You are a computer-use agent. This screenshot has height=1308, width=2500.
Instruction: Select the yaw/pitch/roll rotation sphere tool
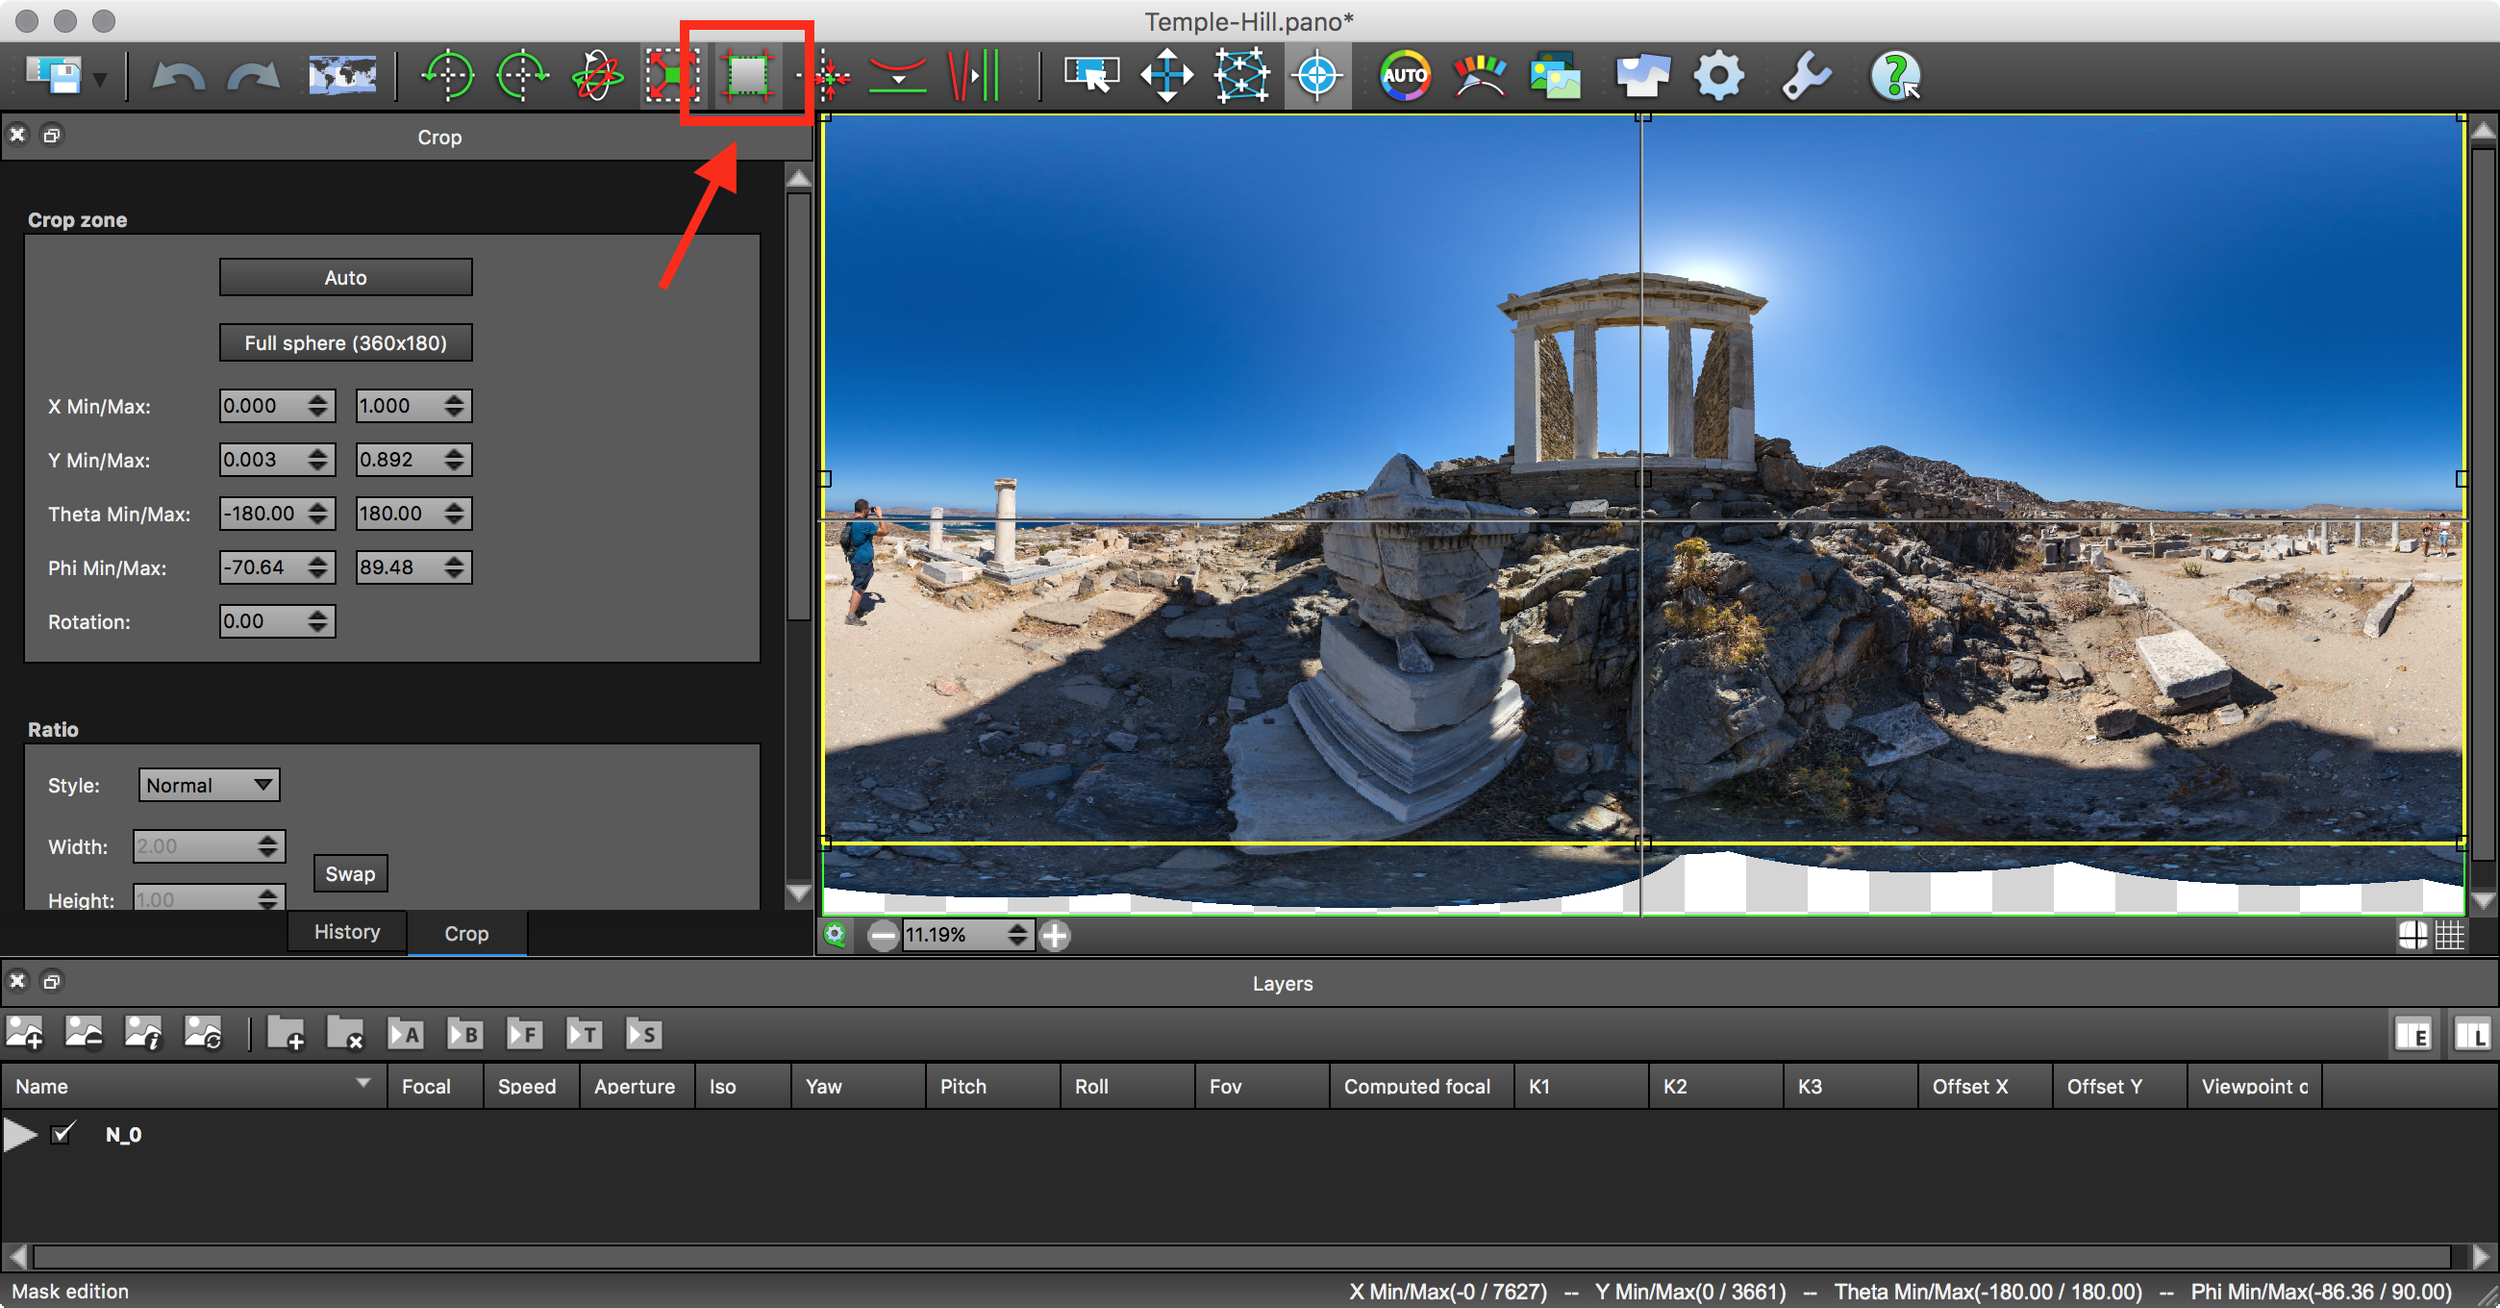pyautogui.click(x=597, y=75)
